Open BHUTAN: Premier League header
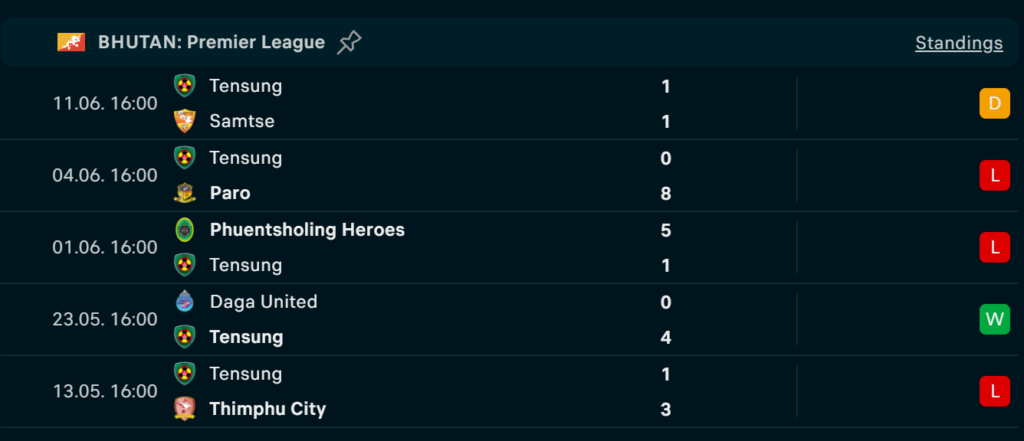 pos(211,42)
